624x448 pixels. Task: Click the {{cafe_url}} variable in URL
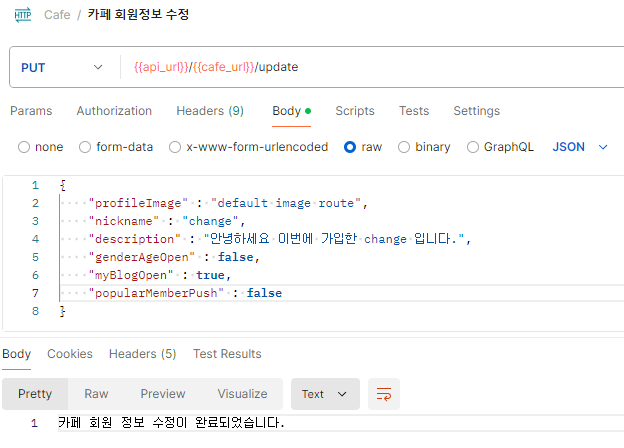pos(224,67)
